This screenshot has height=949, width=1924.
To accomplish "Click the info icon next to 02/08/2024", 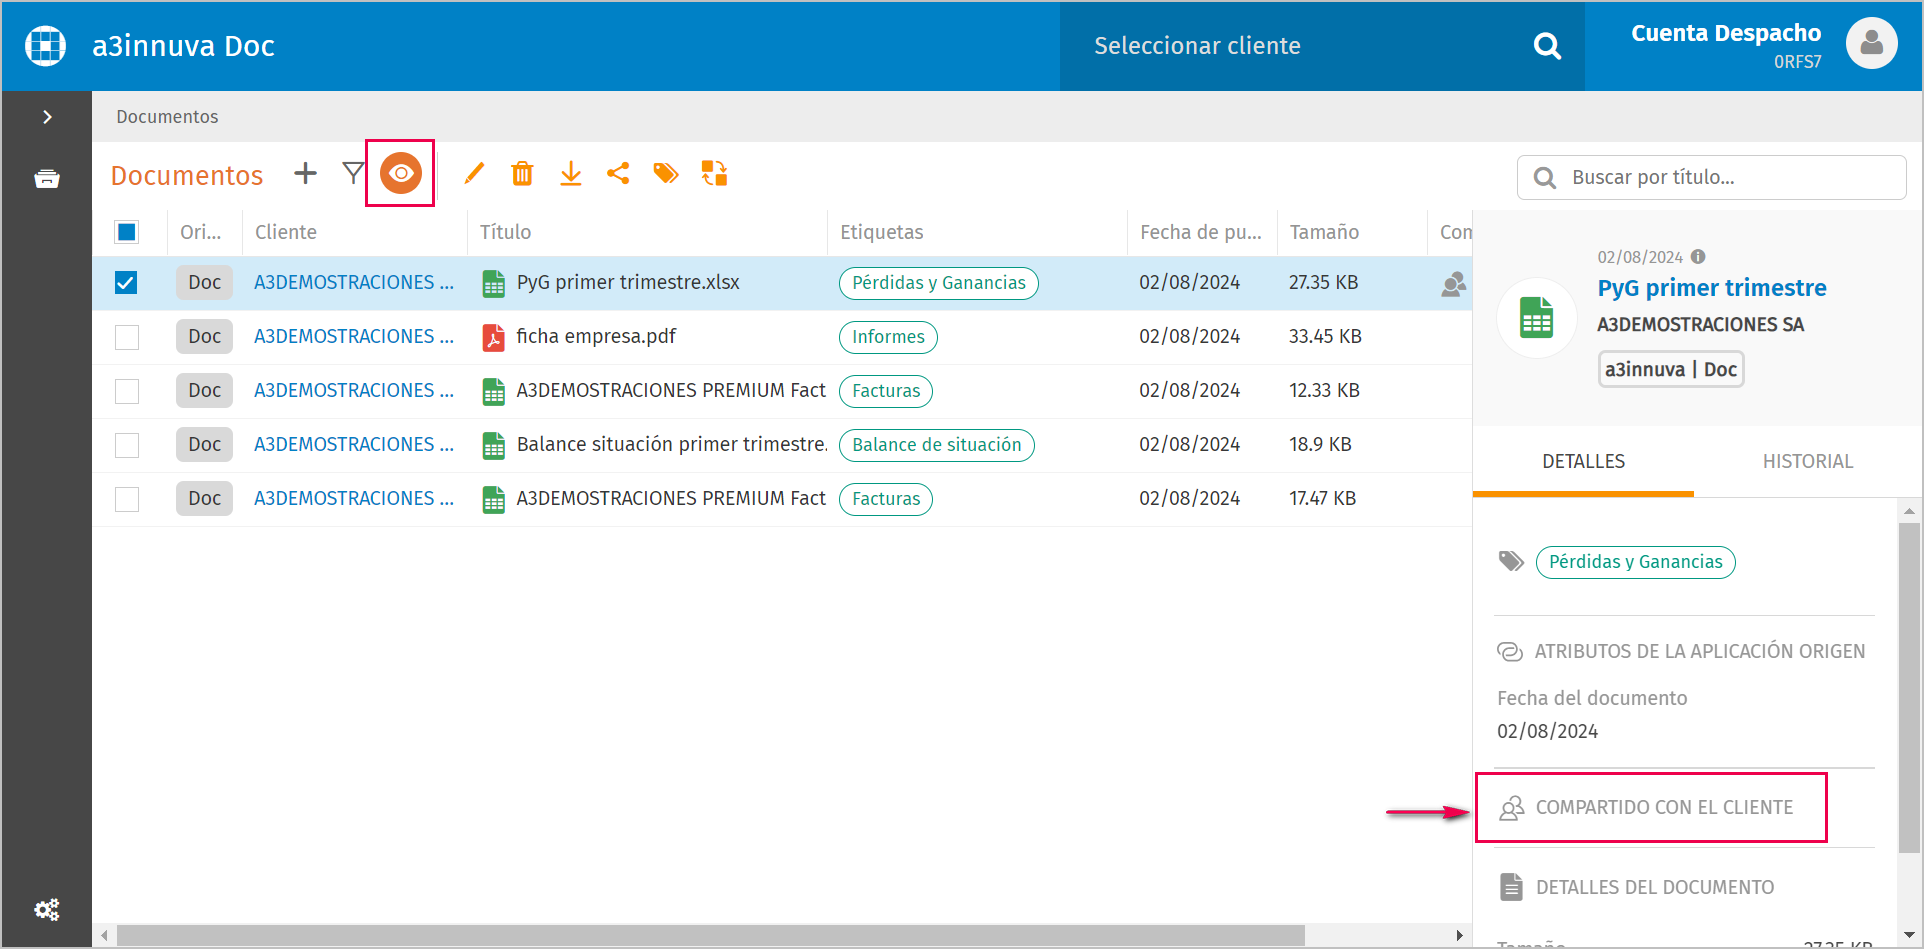I will (1698, 257).
